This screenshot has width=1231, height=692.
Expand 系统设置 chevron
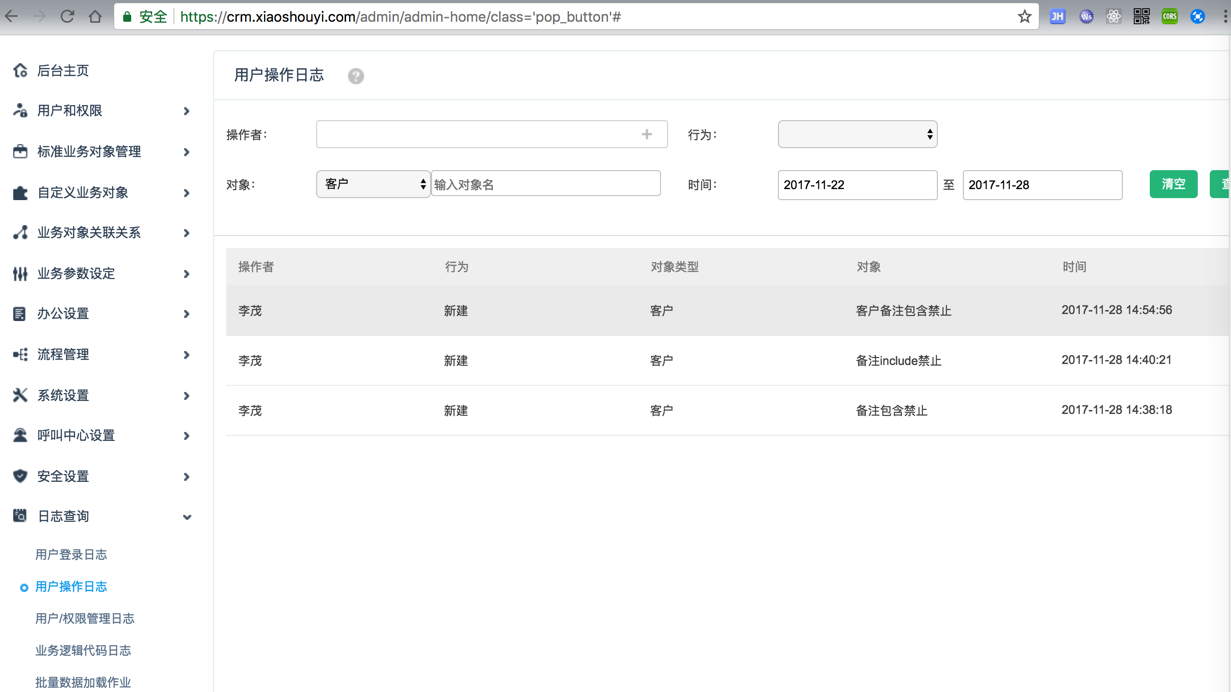tap(187, 396)
